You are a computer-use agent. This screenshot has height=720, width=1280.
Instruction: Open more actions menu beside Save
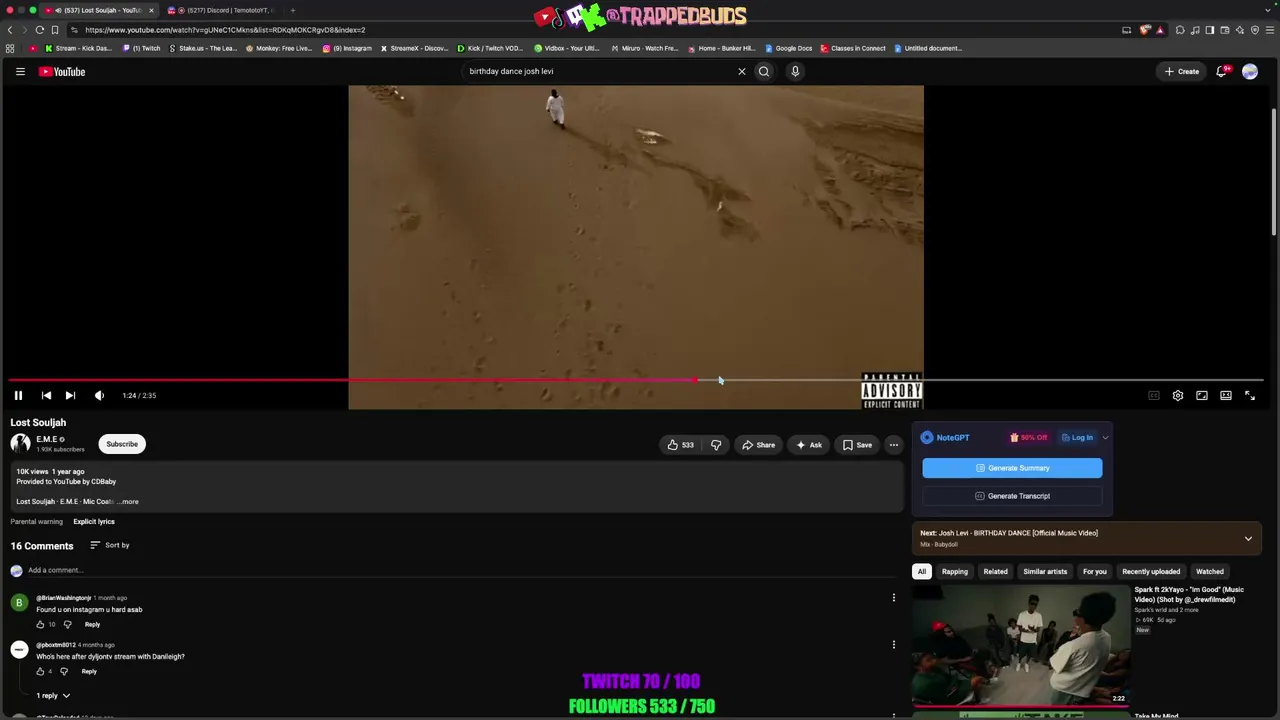click(x=894, y=445)
